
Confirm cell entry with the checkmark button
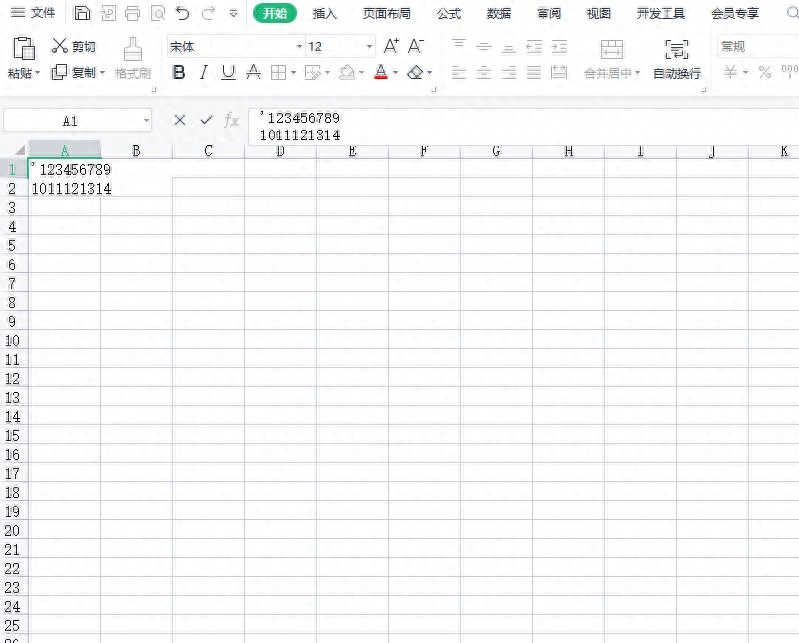(x=206, y=120)
